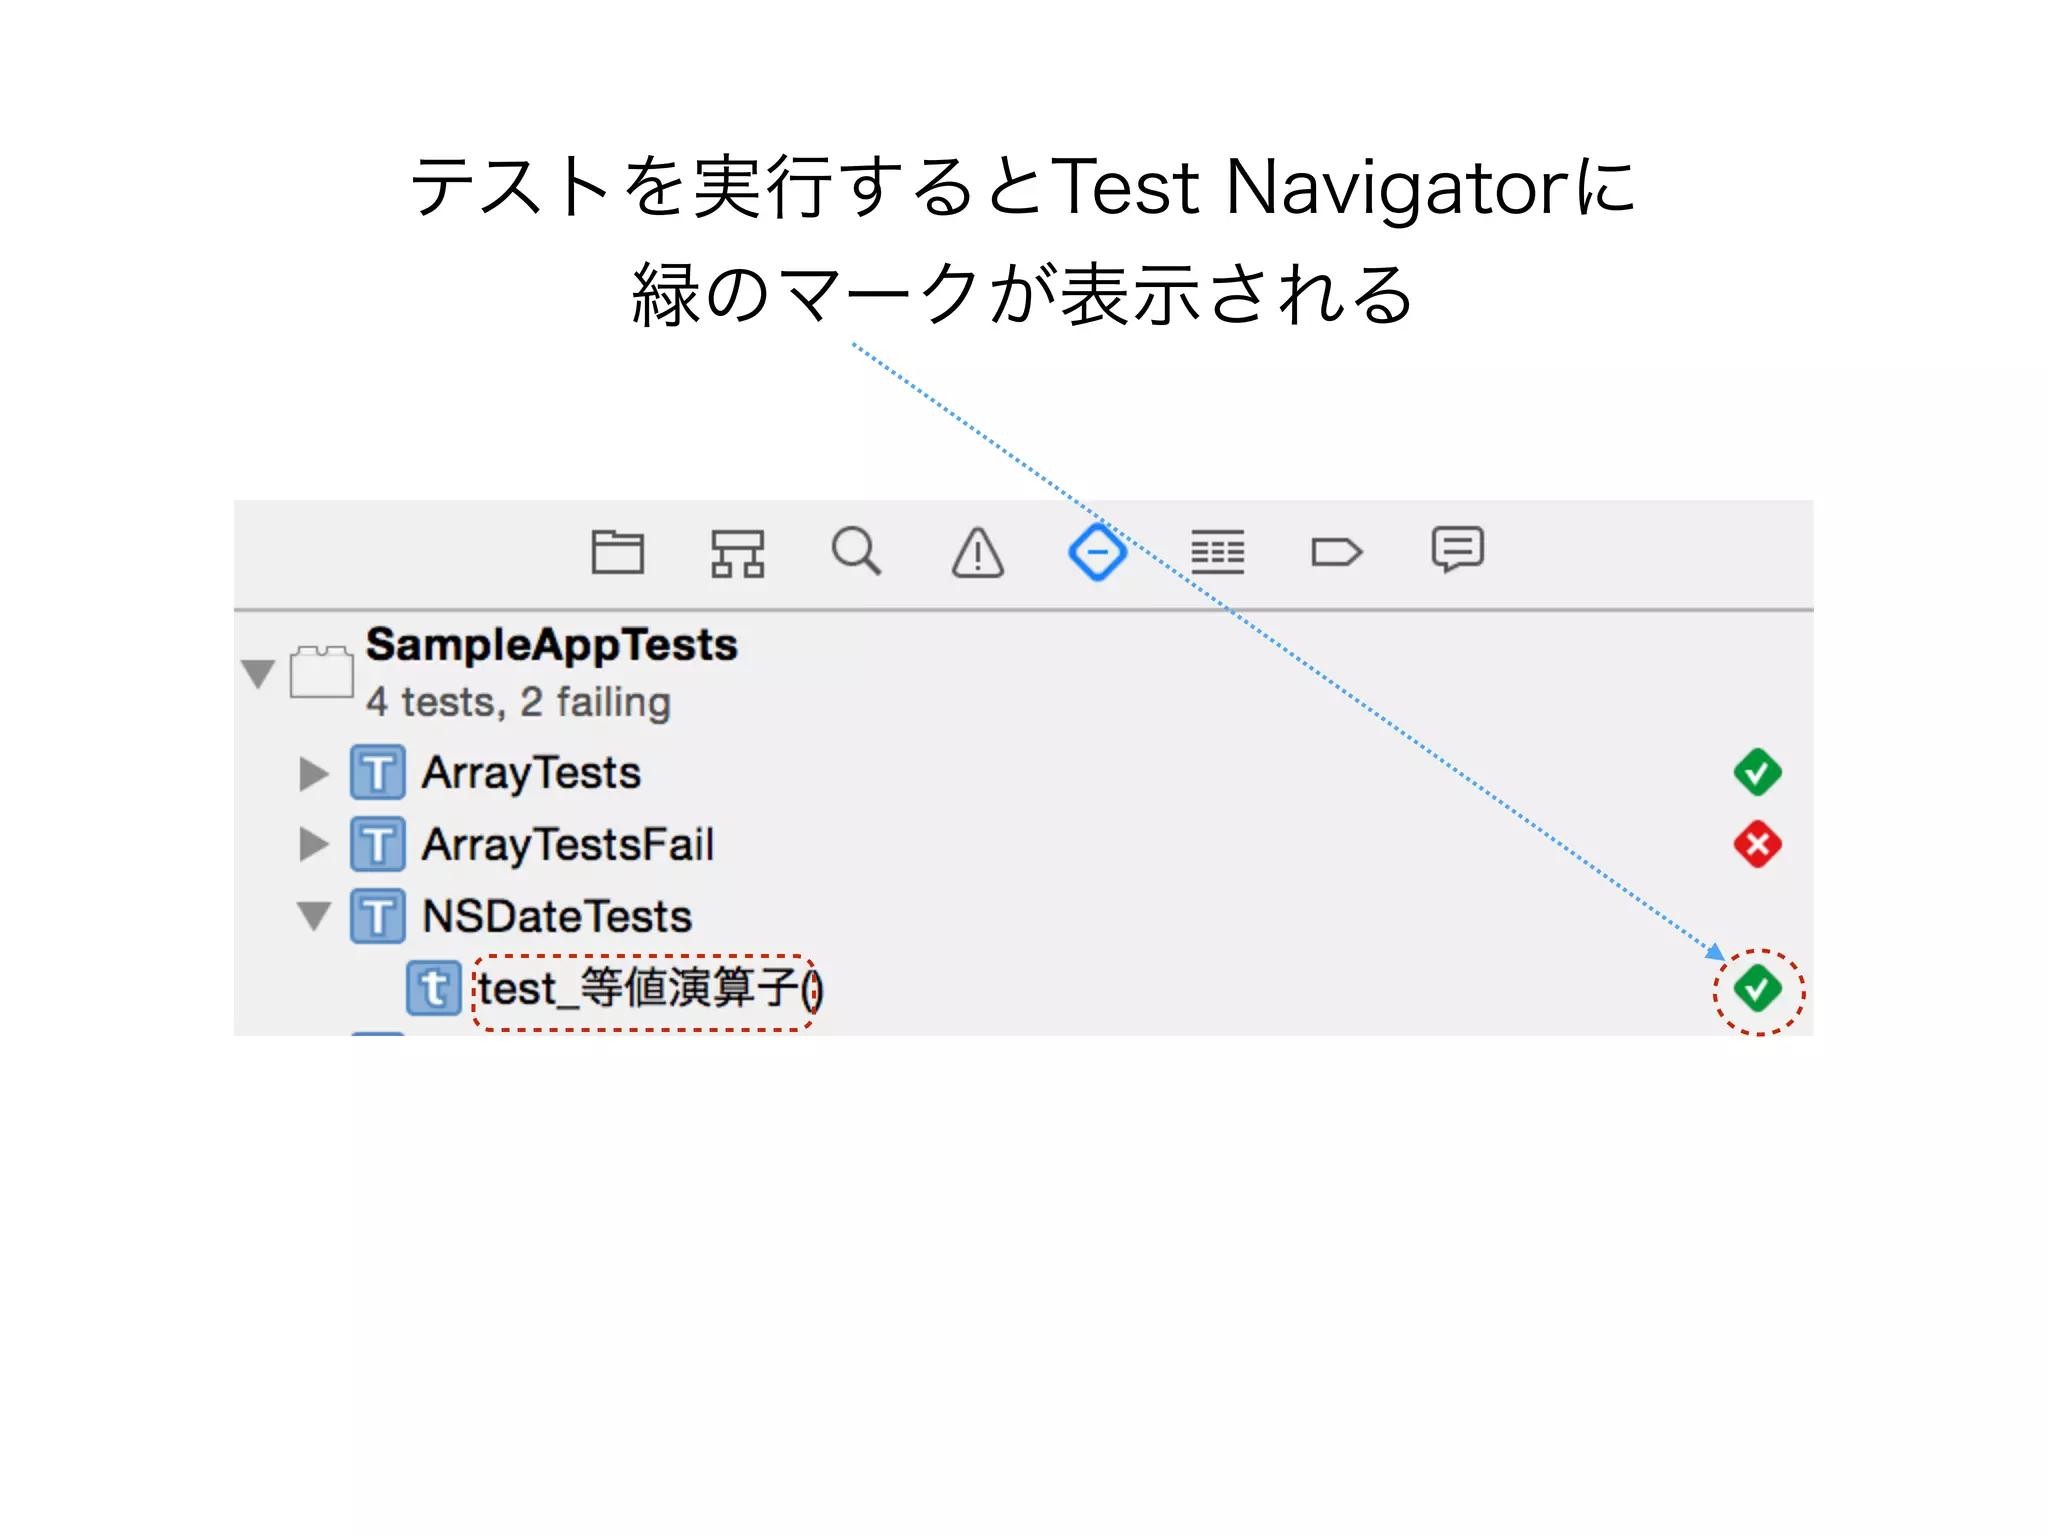Select the Test navigator diamond icon
Image resolution: width=2048 pixels, height=1536 pixels.
click(1097, 551)
